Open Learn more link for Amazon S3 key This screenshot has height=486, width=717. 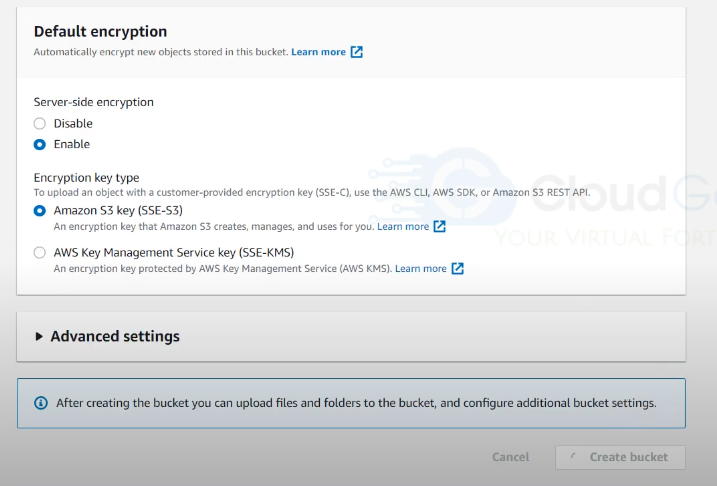(403, 227)
